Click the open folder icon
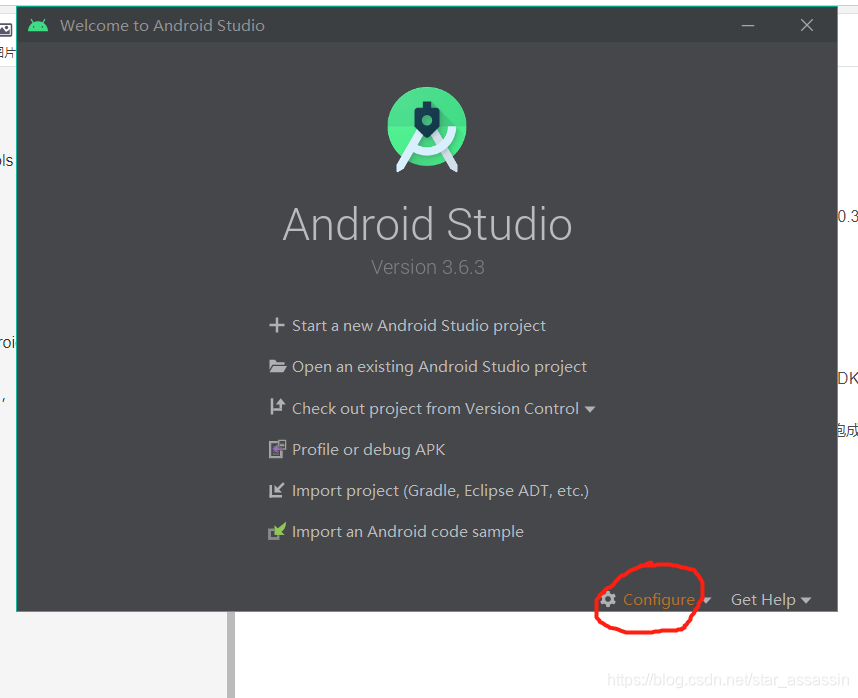The width and height of the screenshot is (858, 698). click(x=277, y=366)
